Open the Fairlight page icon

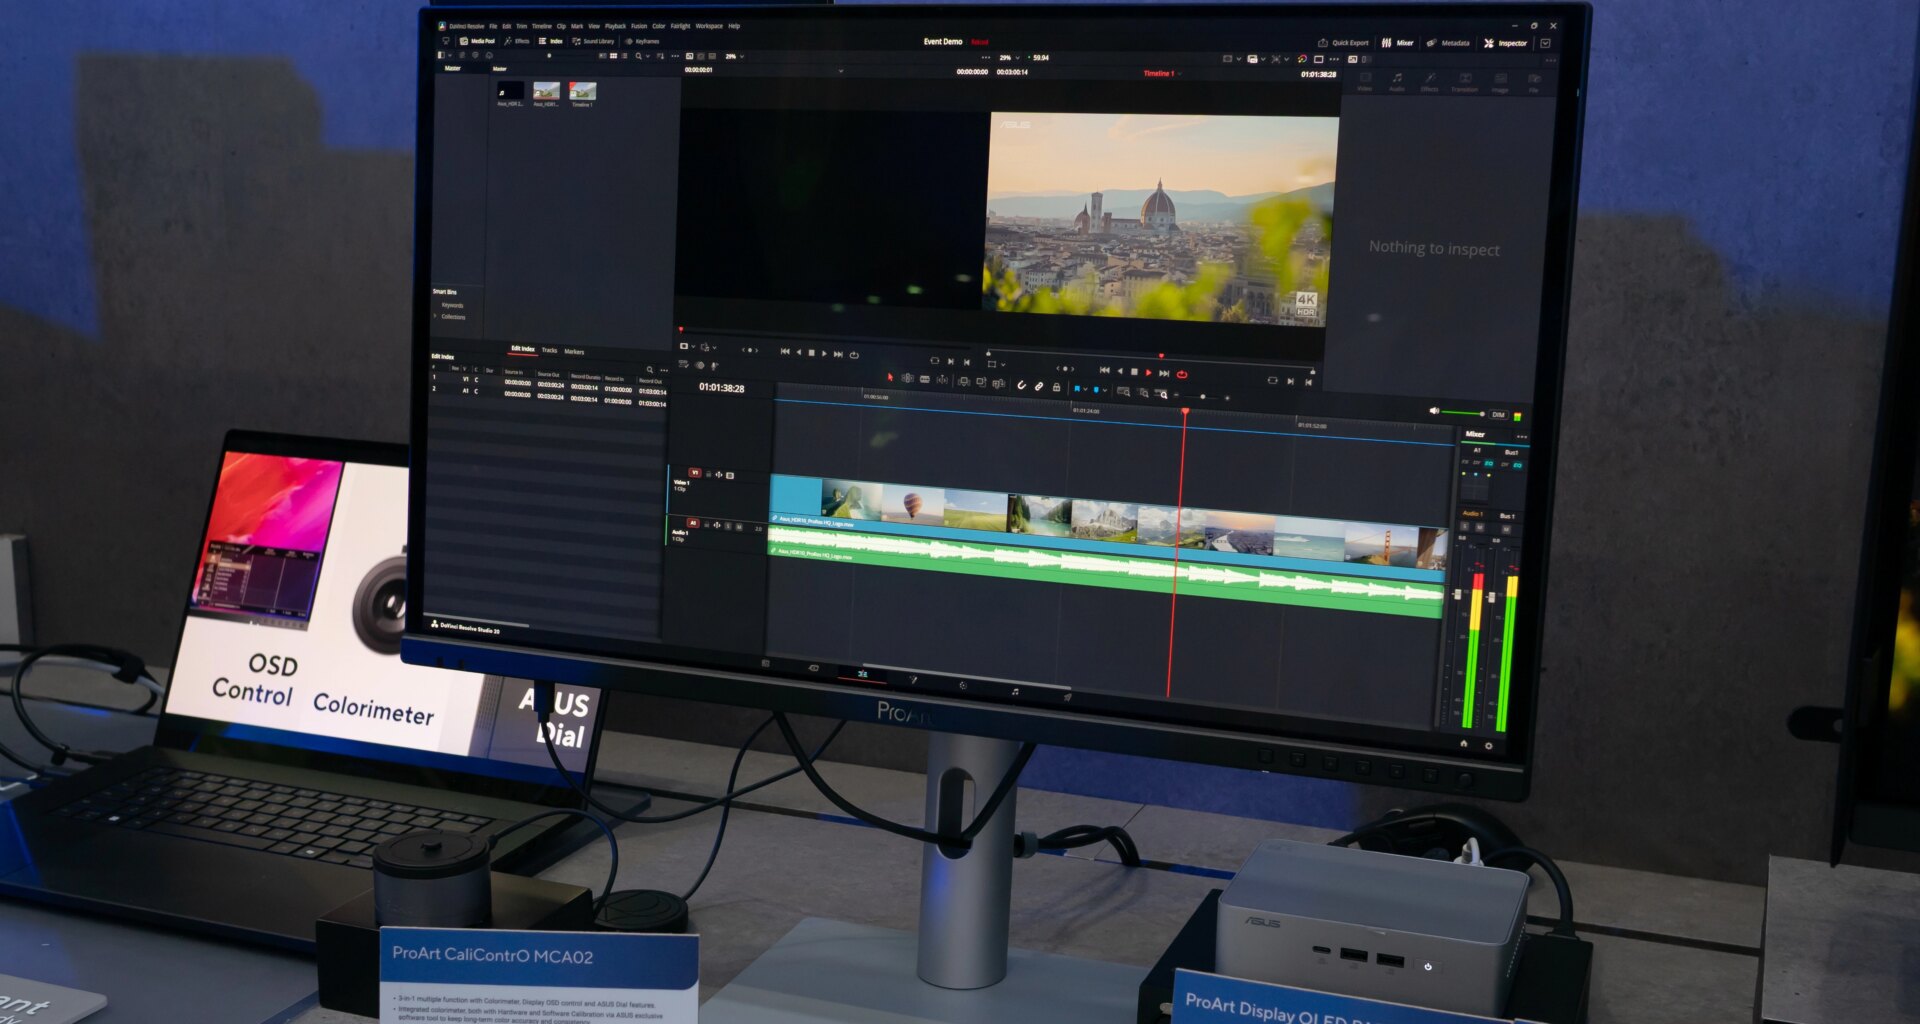pyautogui.click(x=1015, y=692)
